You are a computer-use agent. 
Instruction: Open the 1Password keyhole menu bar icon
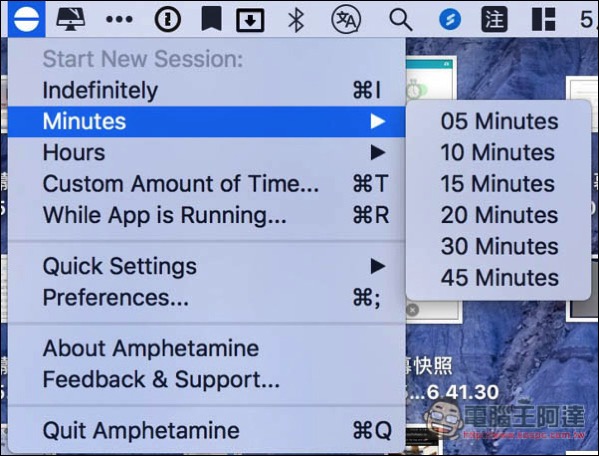[x=168, y=19]
